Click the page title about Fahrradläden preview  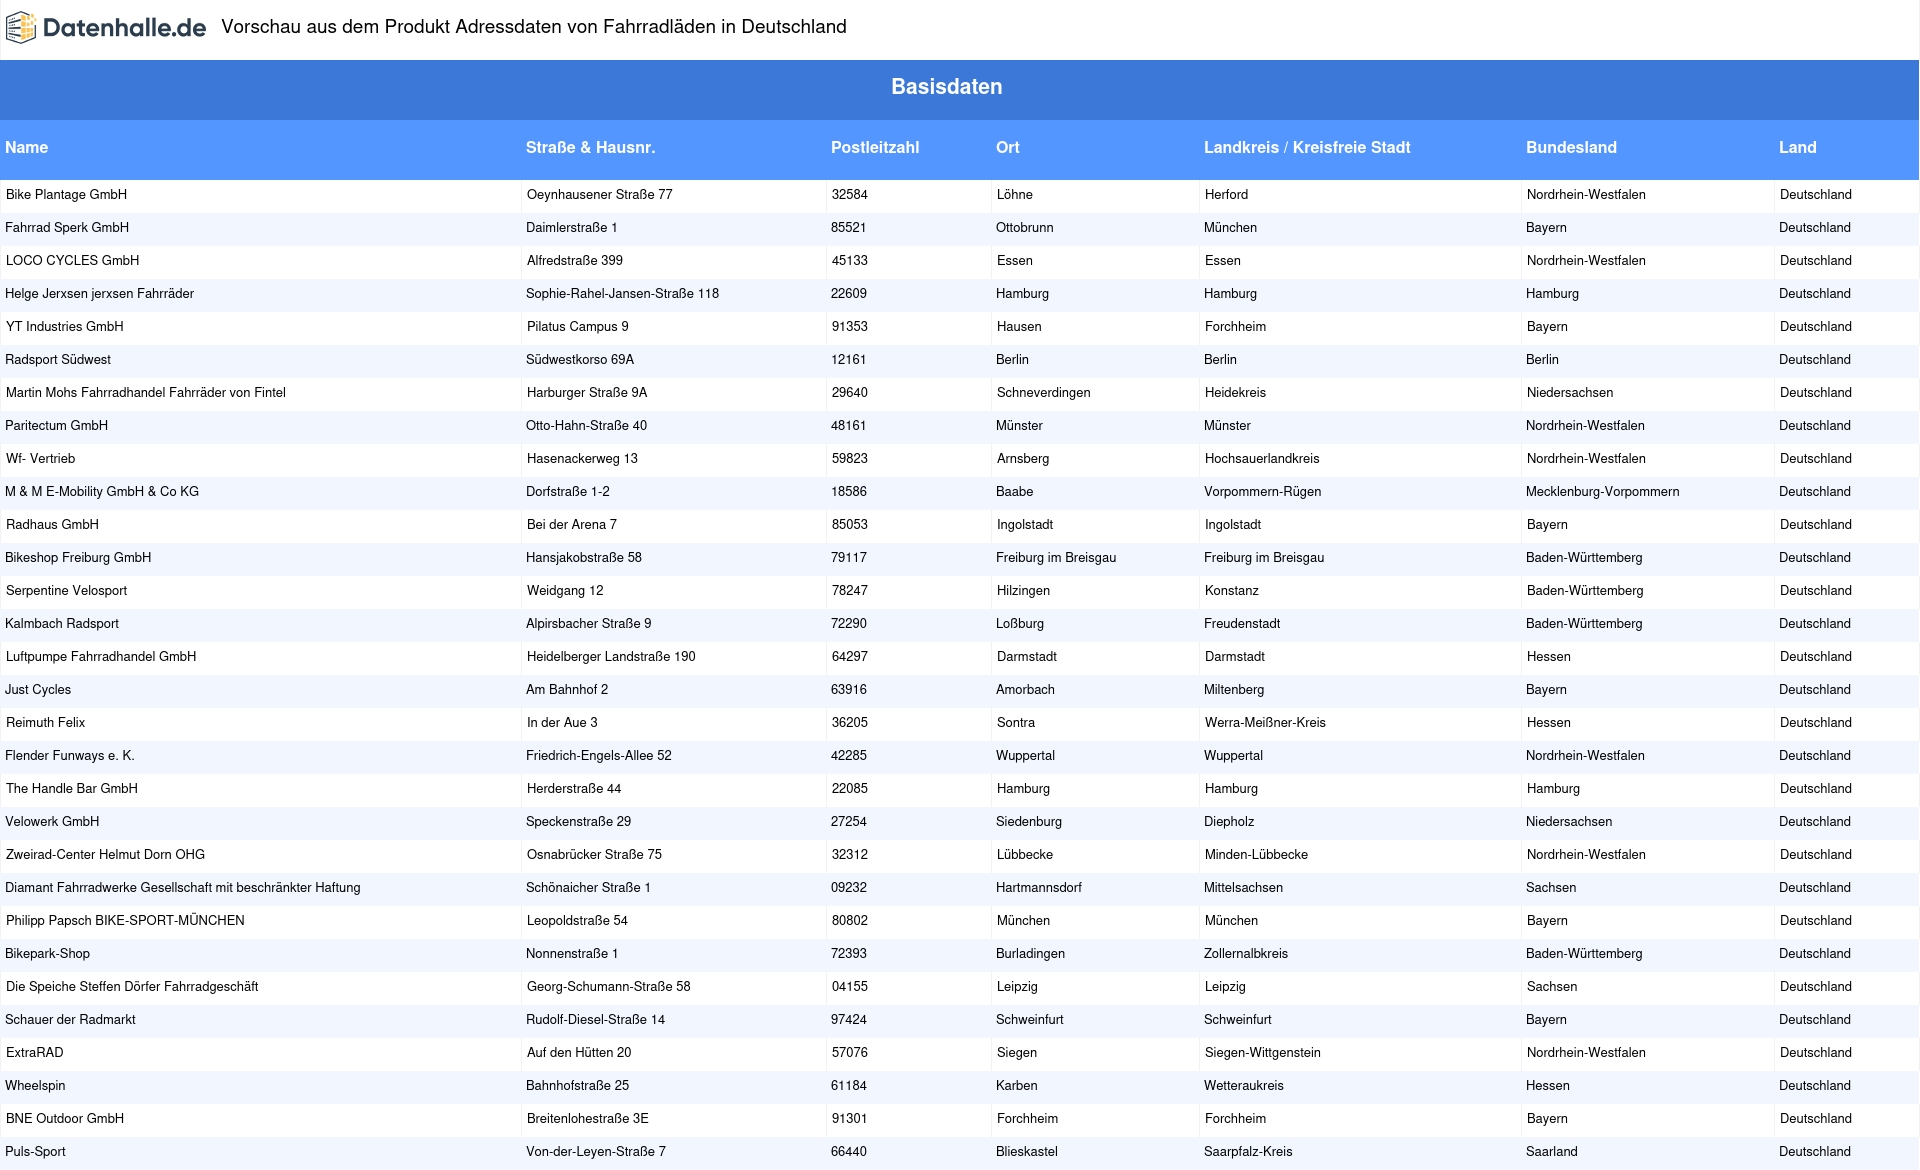coord(534,27)
